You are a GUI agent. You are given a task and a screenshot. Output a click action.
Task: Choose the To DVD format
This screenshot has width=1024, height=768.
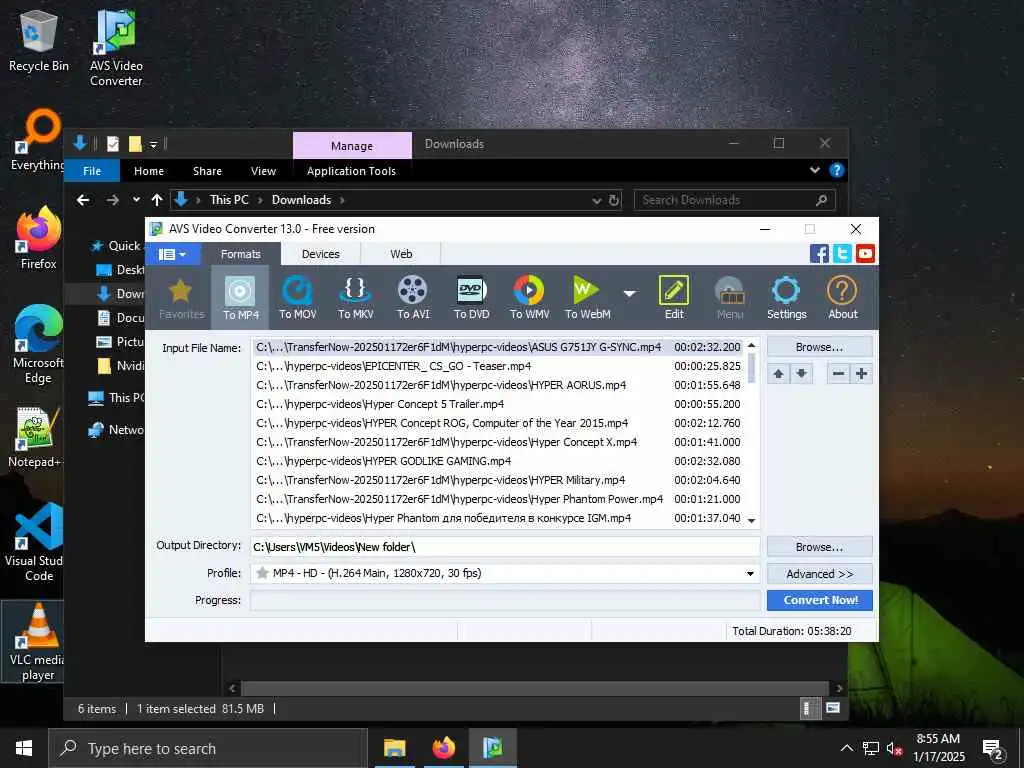472,298
